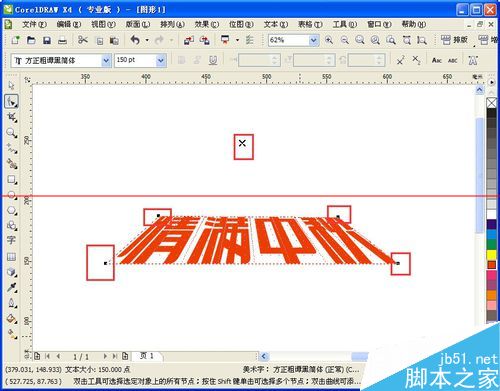Viewport: 500px width, 391px height.
Task: Click the Zoom out magnifier icon
Action: (344, 40)
